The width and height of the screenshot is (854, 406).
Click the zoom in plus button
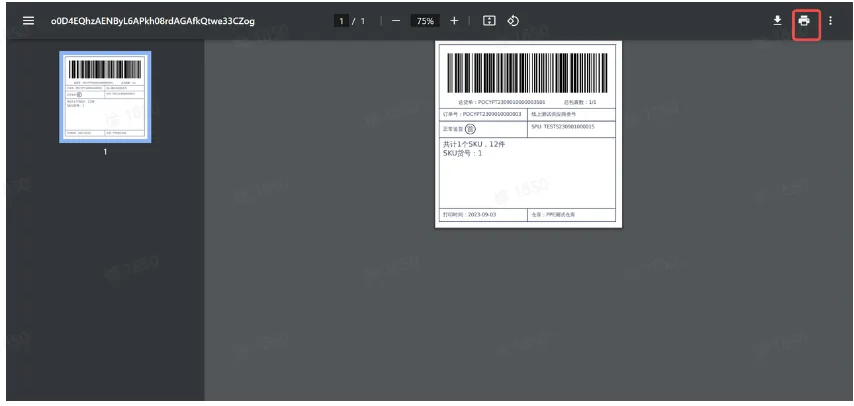click(454, 21)
